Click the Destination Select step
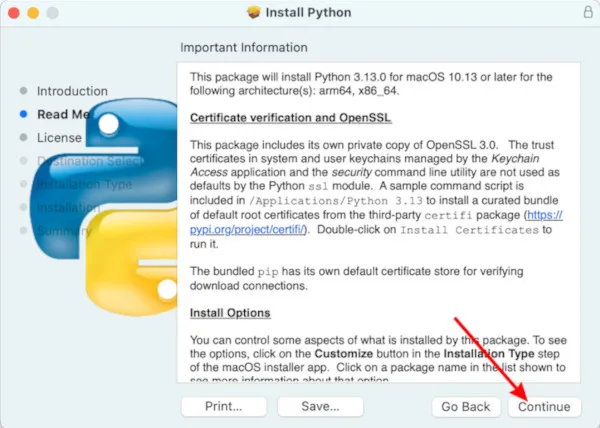The image size is (600, 428). click(x=90, y=161)
